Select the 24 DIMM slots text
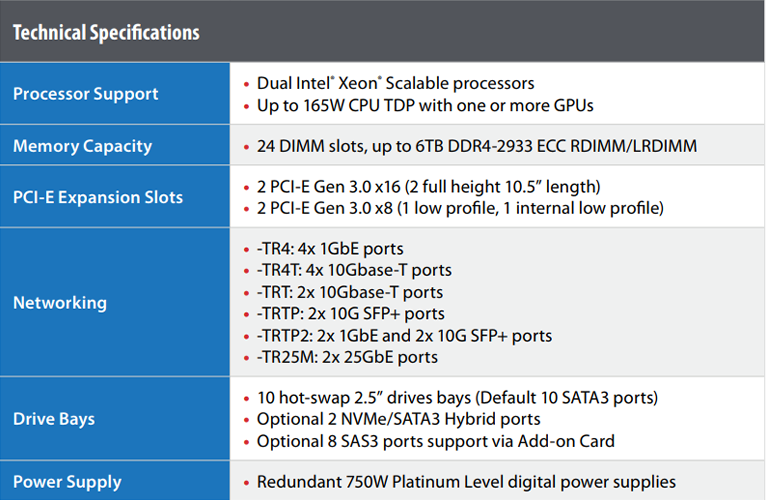This screenshot has width=766, height=500. pyautogui.click(x=477, y=146)
